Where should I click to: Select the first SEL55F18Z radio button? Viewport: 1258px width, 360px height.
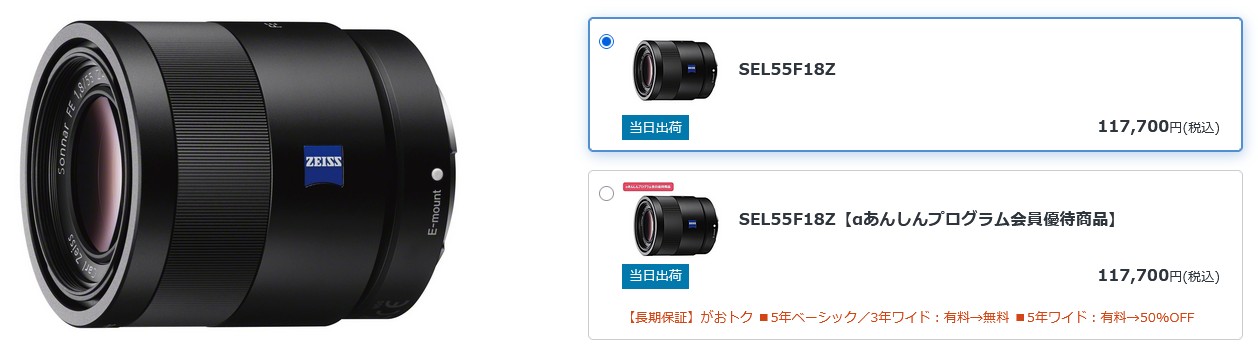pyautogui.click(x=606, y=41)
